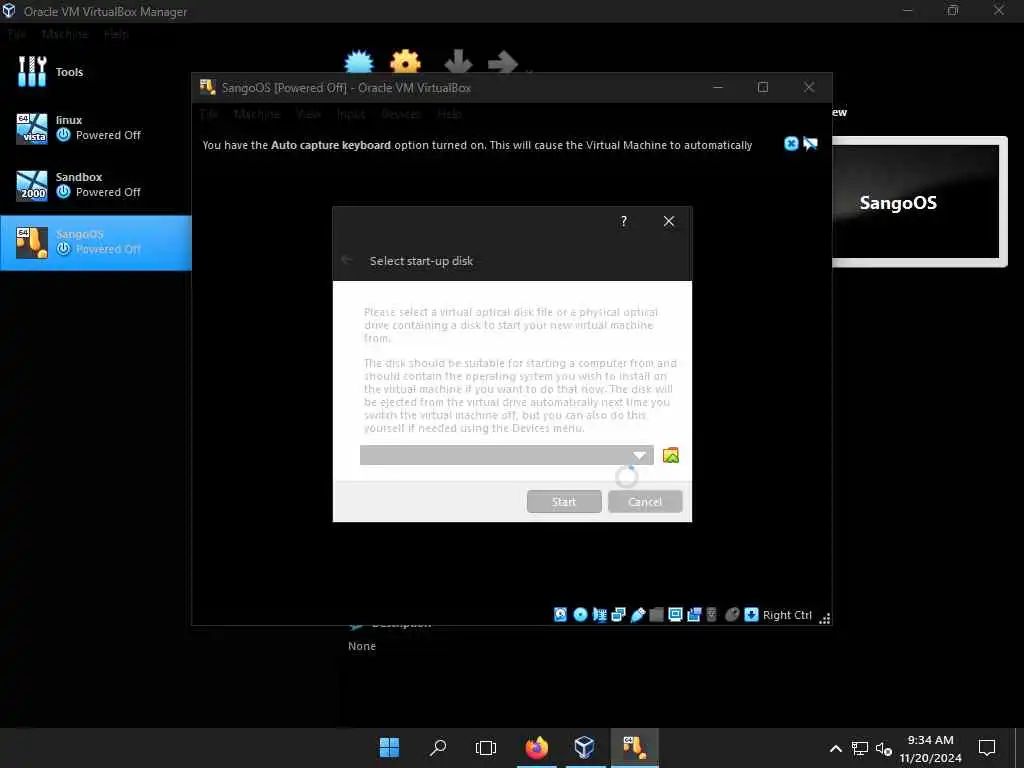
Task: Click the None description text in Manager
Action: point(362,646)
